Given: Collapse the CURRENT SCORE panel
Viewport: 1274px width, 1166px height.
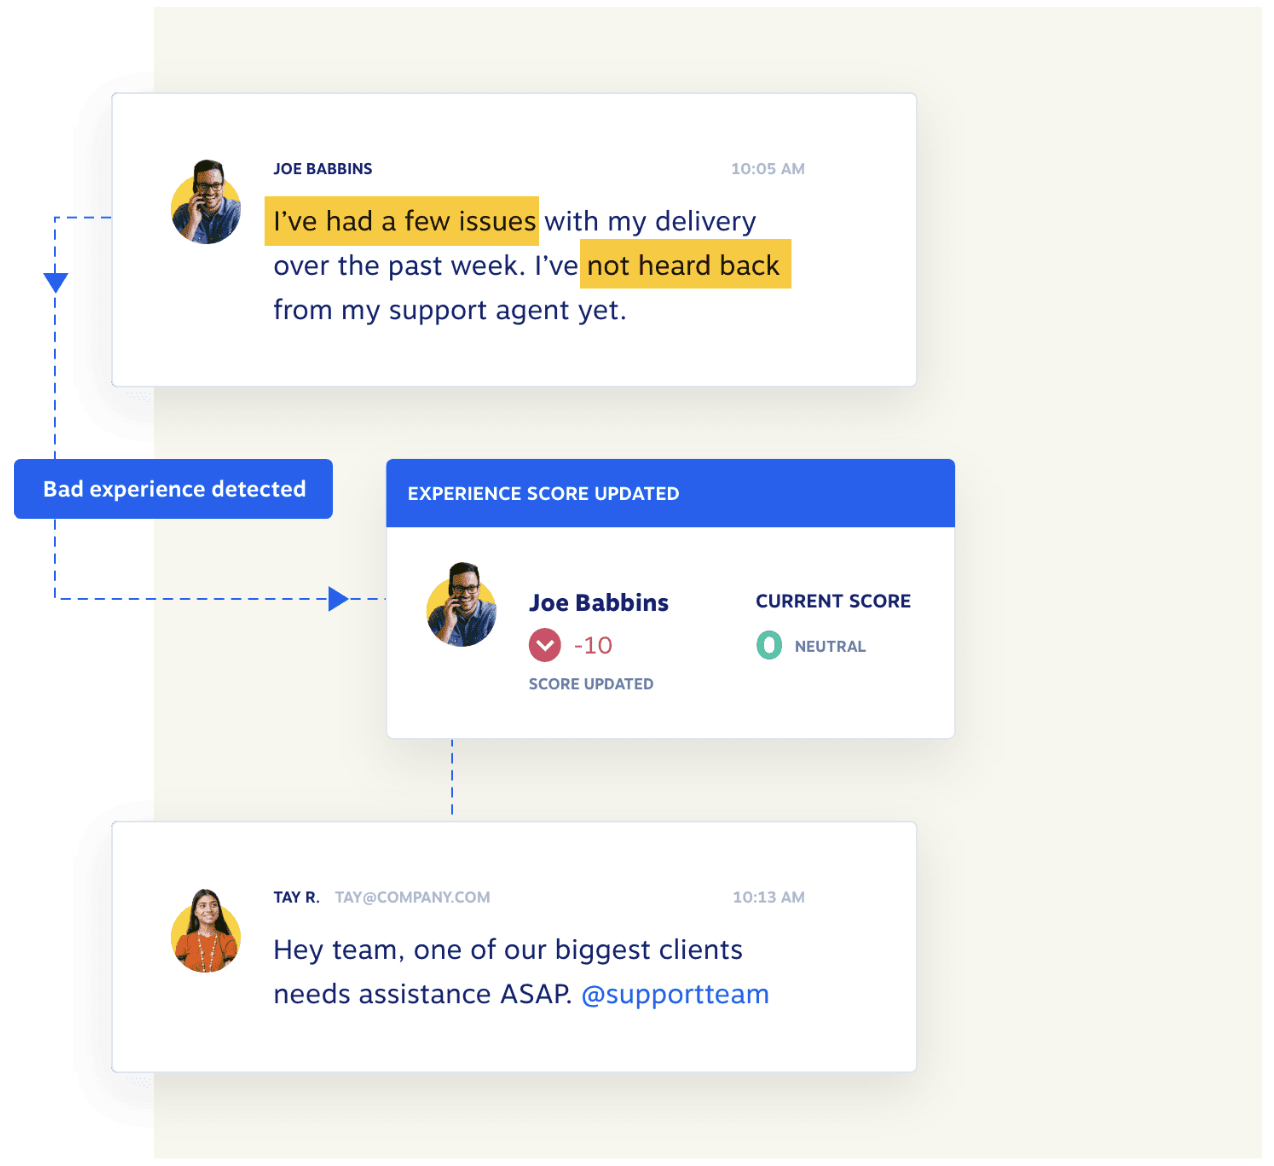Looking at the screenshot, I should [x=833, y=601].
